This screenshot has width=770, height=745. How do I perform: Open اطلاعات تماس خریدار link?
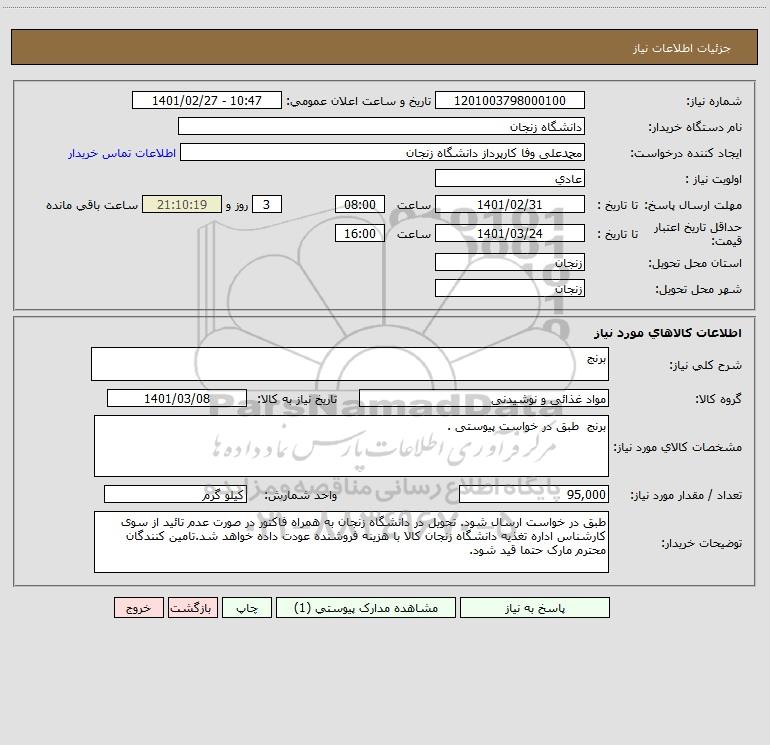click(122, 153)
